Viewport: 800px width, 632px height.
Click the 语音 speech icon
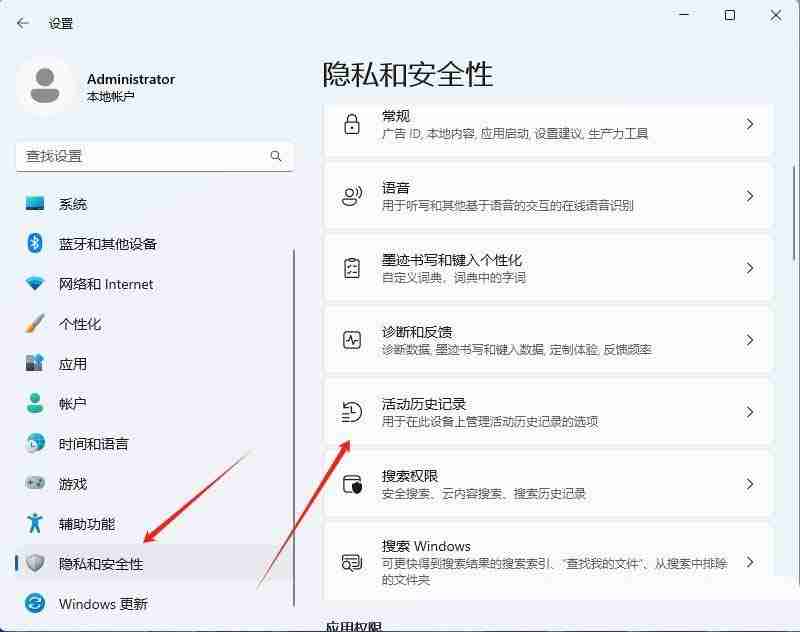pos(351,195)
